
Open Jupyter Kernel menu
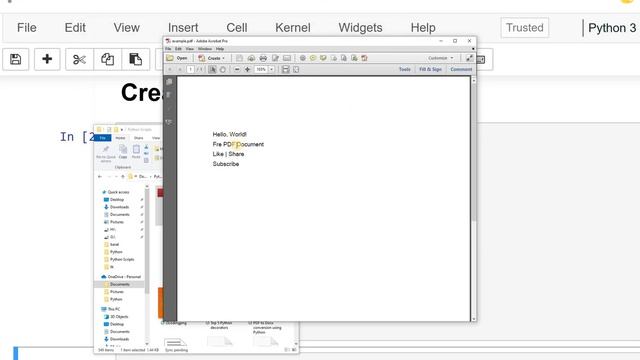pos(293,28)
